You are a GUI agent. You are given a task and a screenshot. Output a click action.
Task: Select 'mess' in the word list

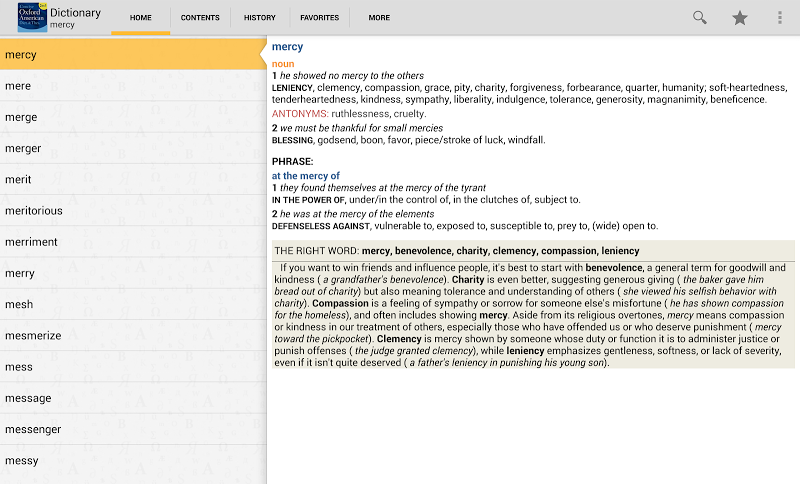point(133,367)
